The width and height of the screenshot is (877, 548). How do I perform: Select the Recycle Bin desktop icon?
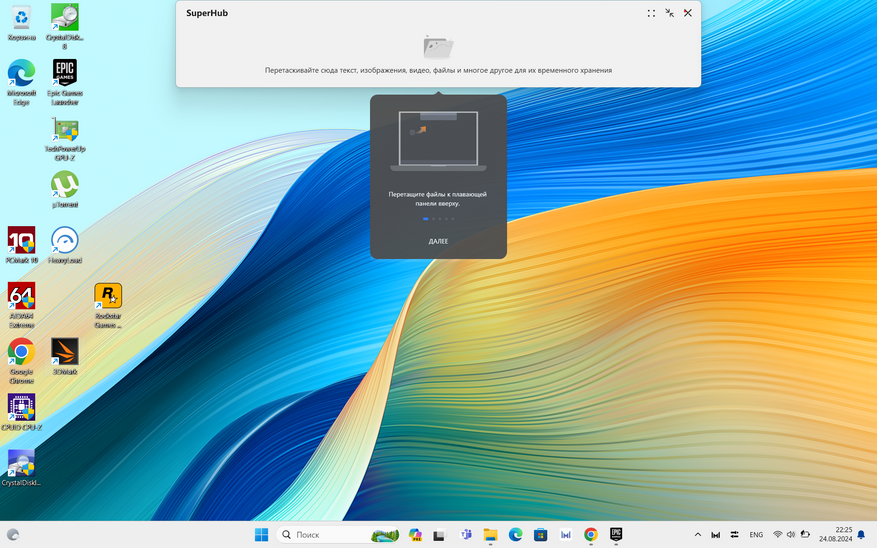[21, 19]
